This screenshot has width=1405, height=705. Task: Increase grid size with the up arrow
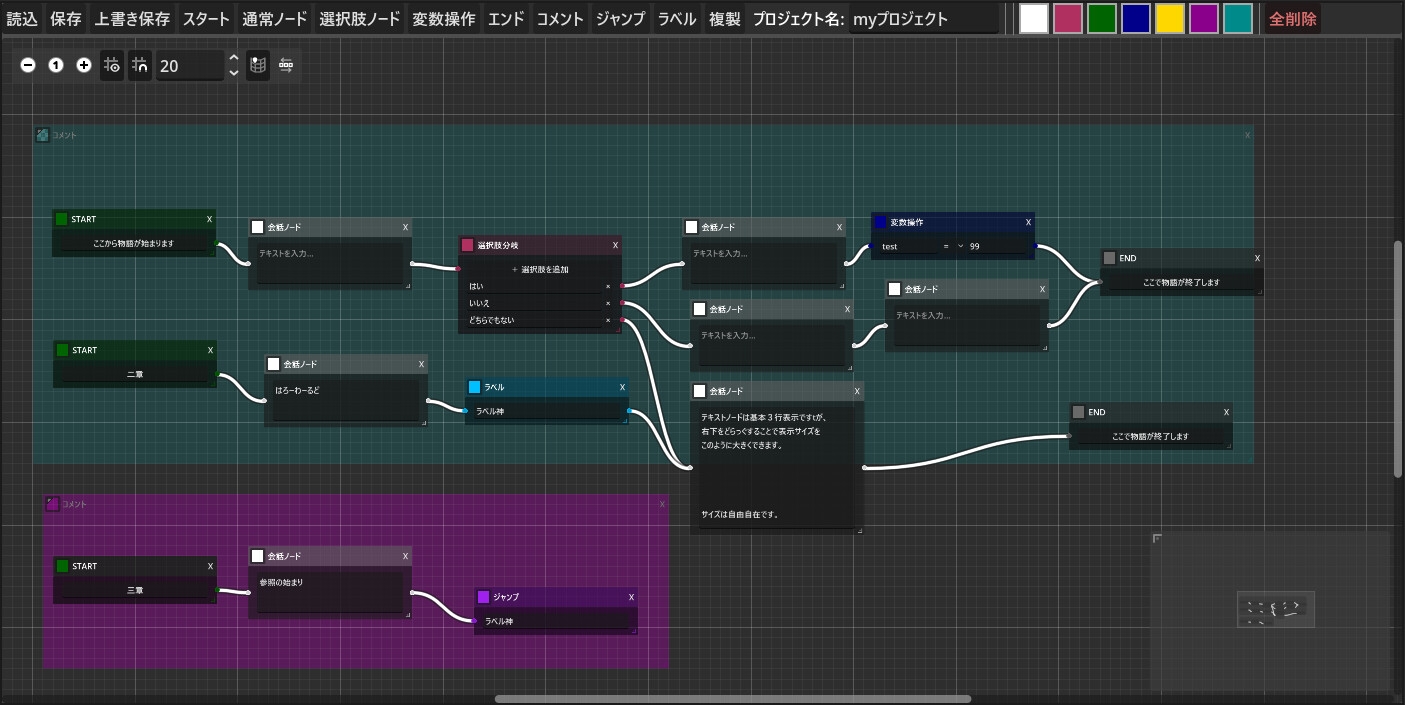coord(234,58)
